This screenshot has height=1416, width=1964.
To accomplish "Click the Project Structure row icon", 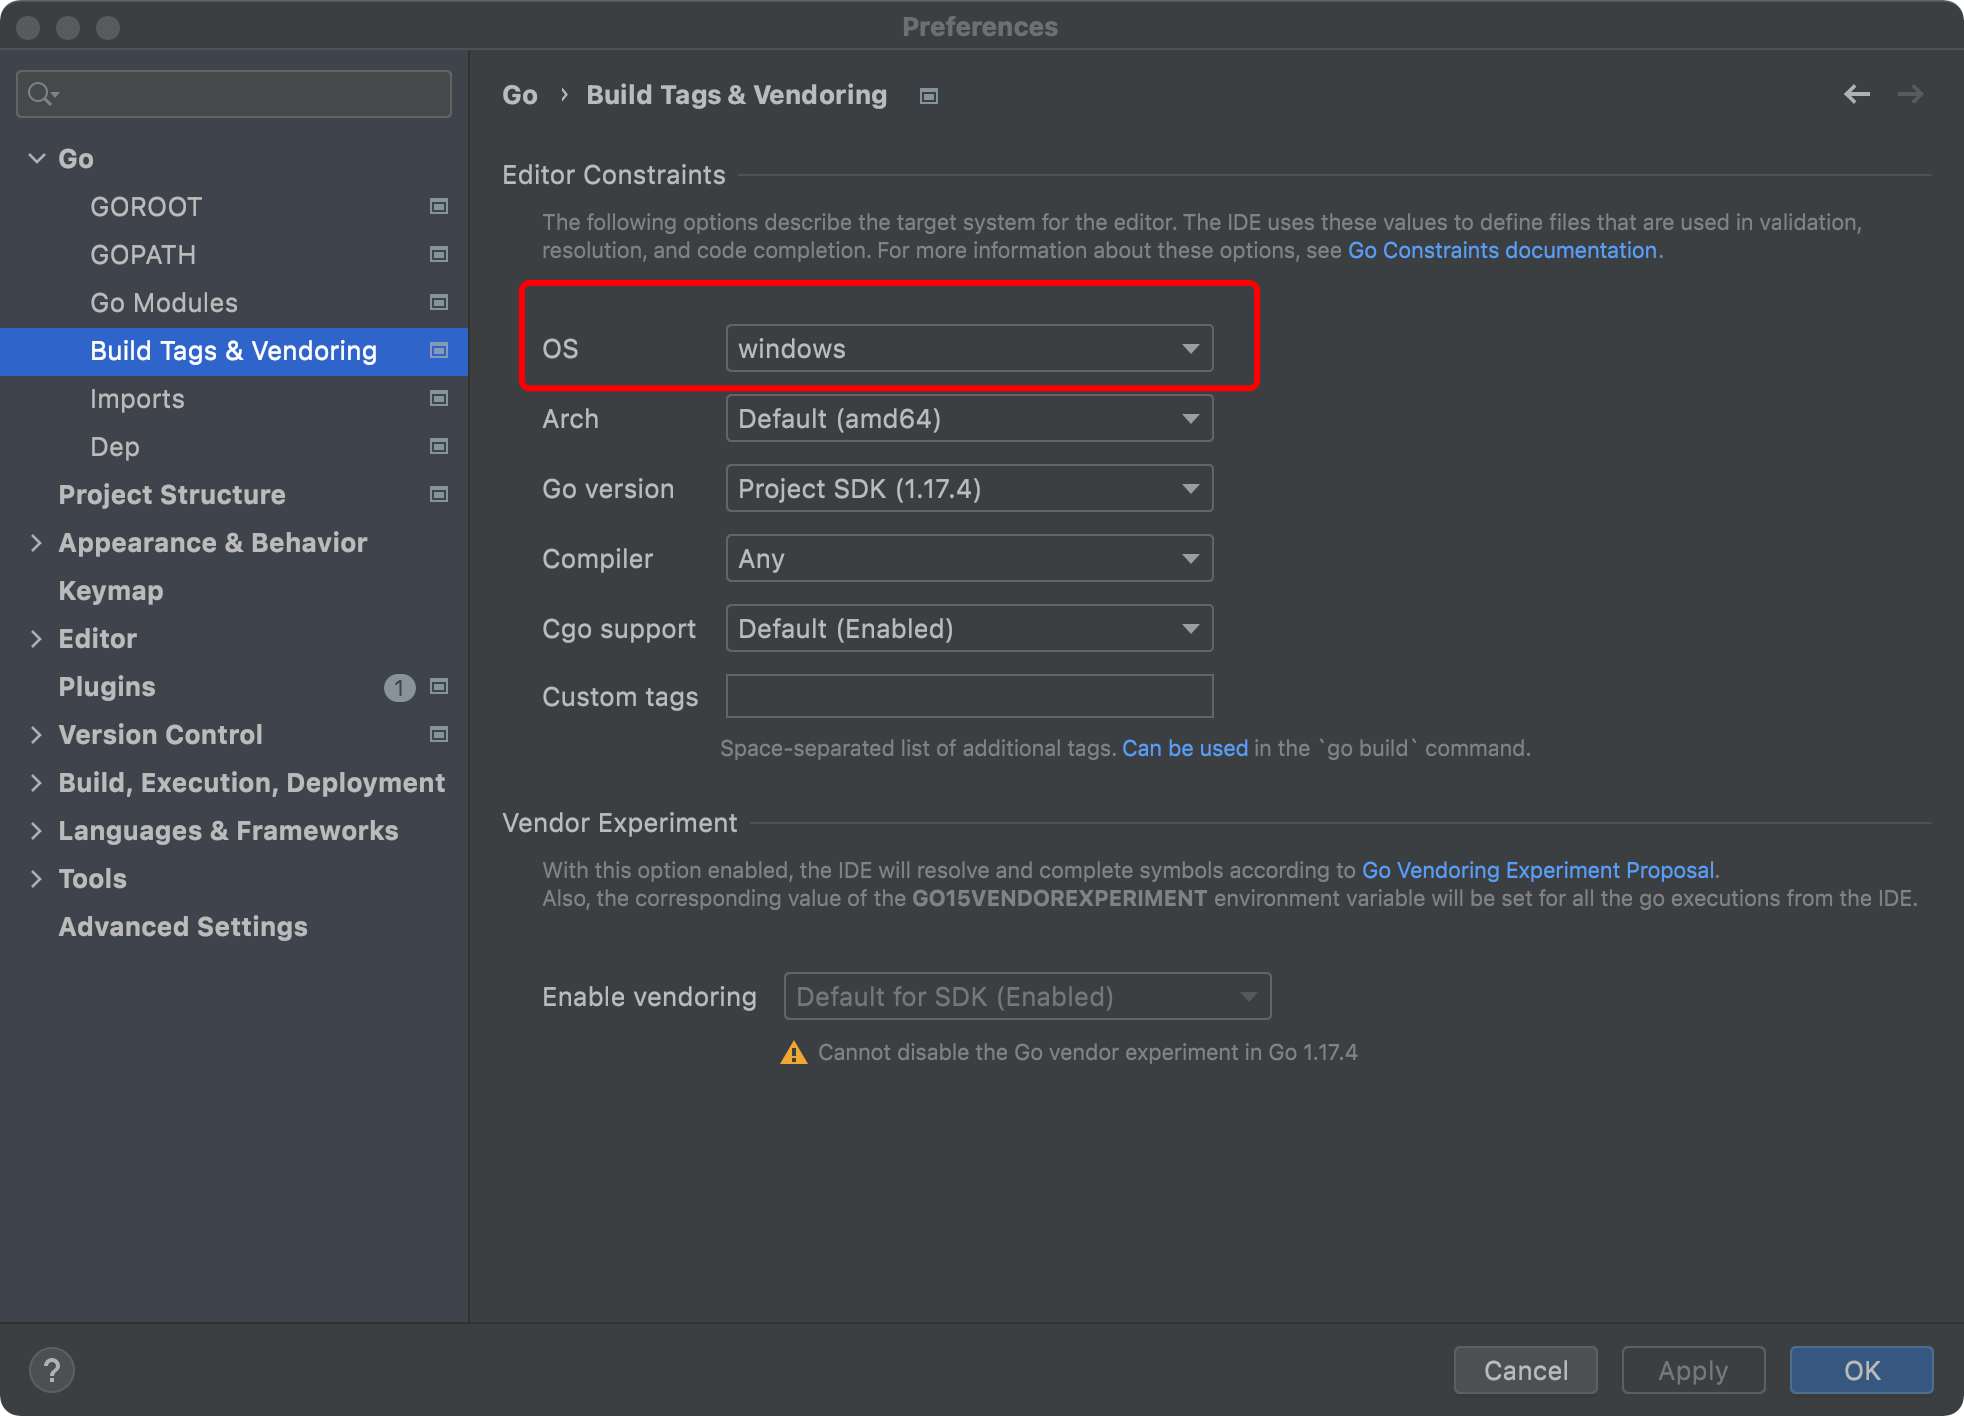I will point(438,494).
